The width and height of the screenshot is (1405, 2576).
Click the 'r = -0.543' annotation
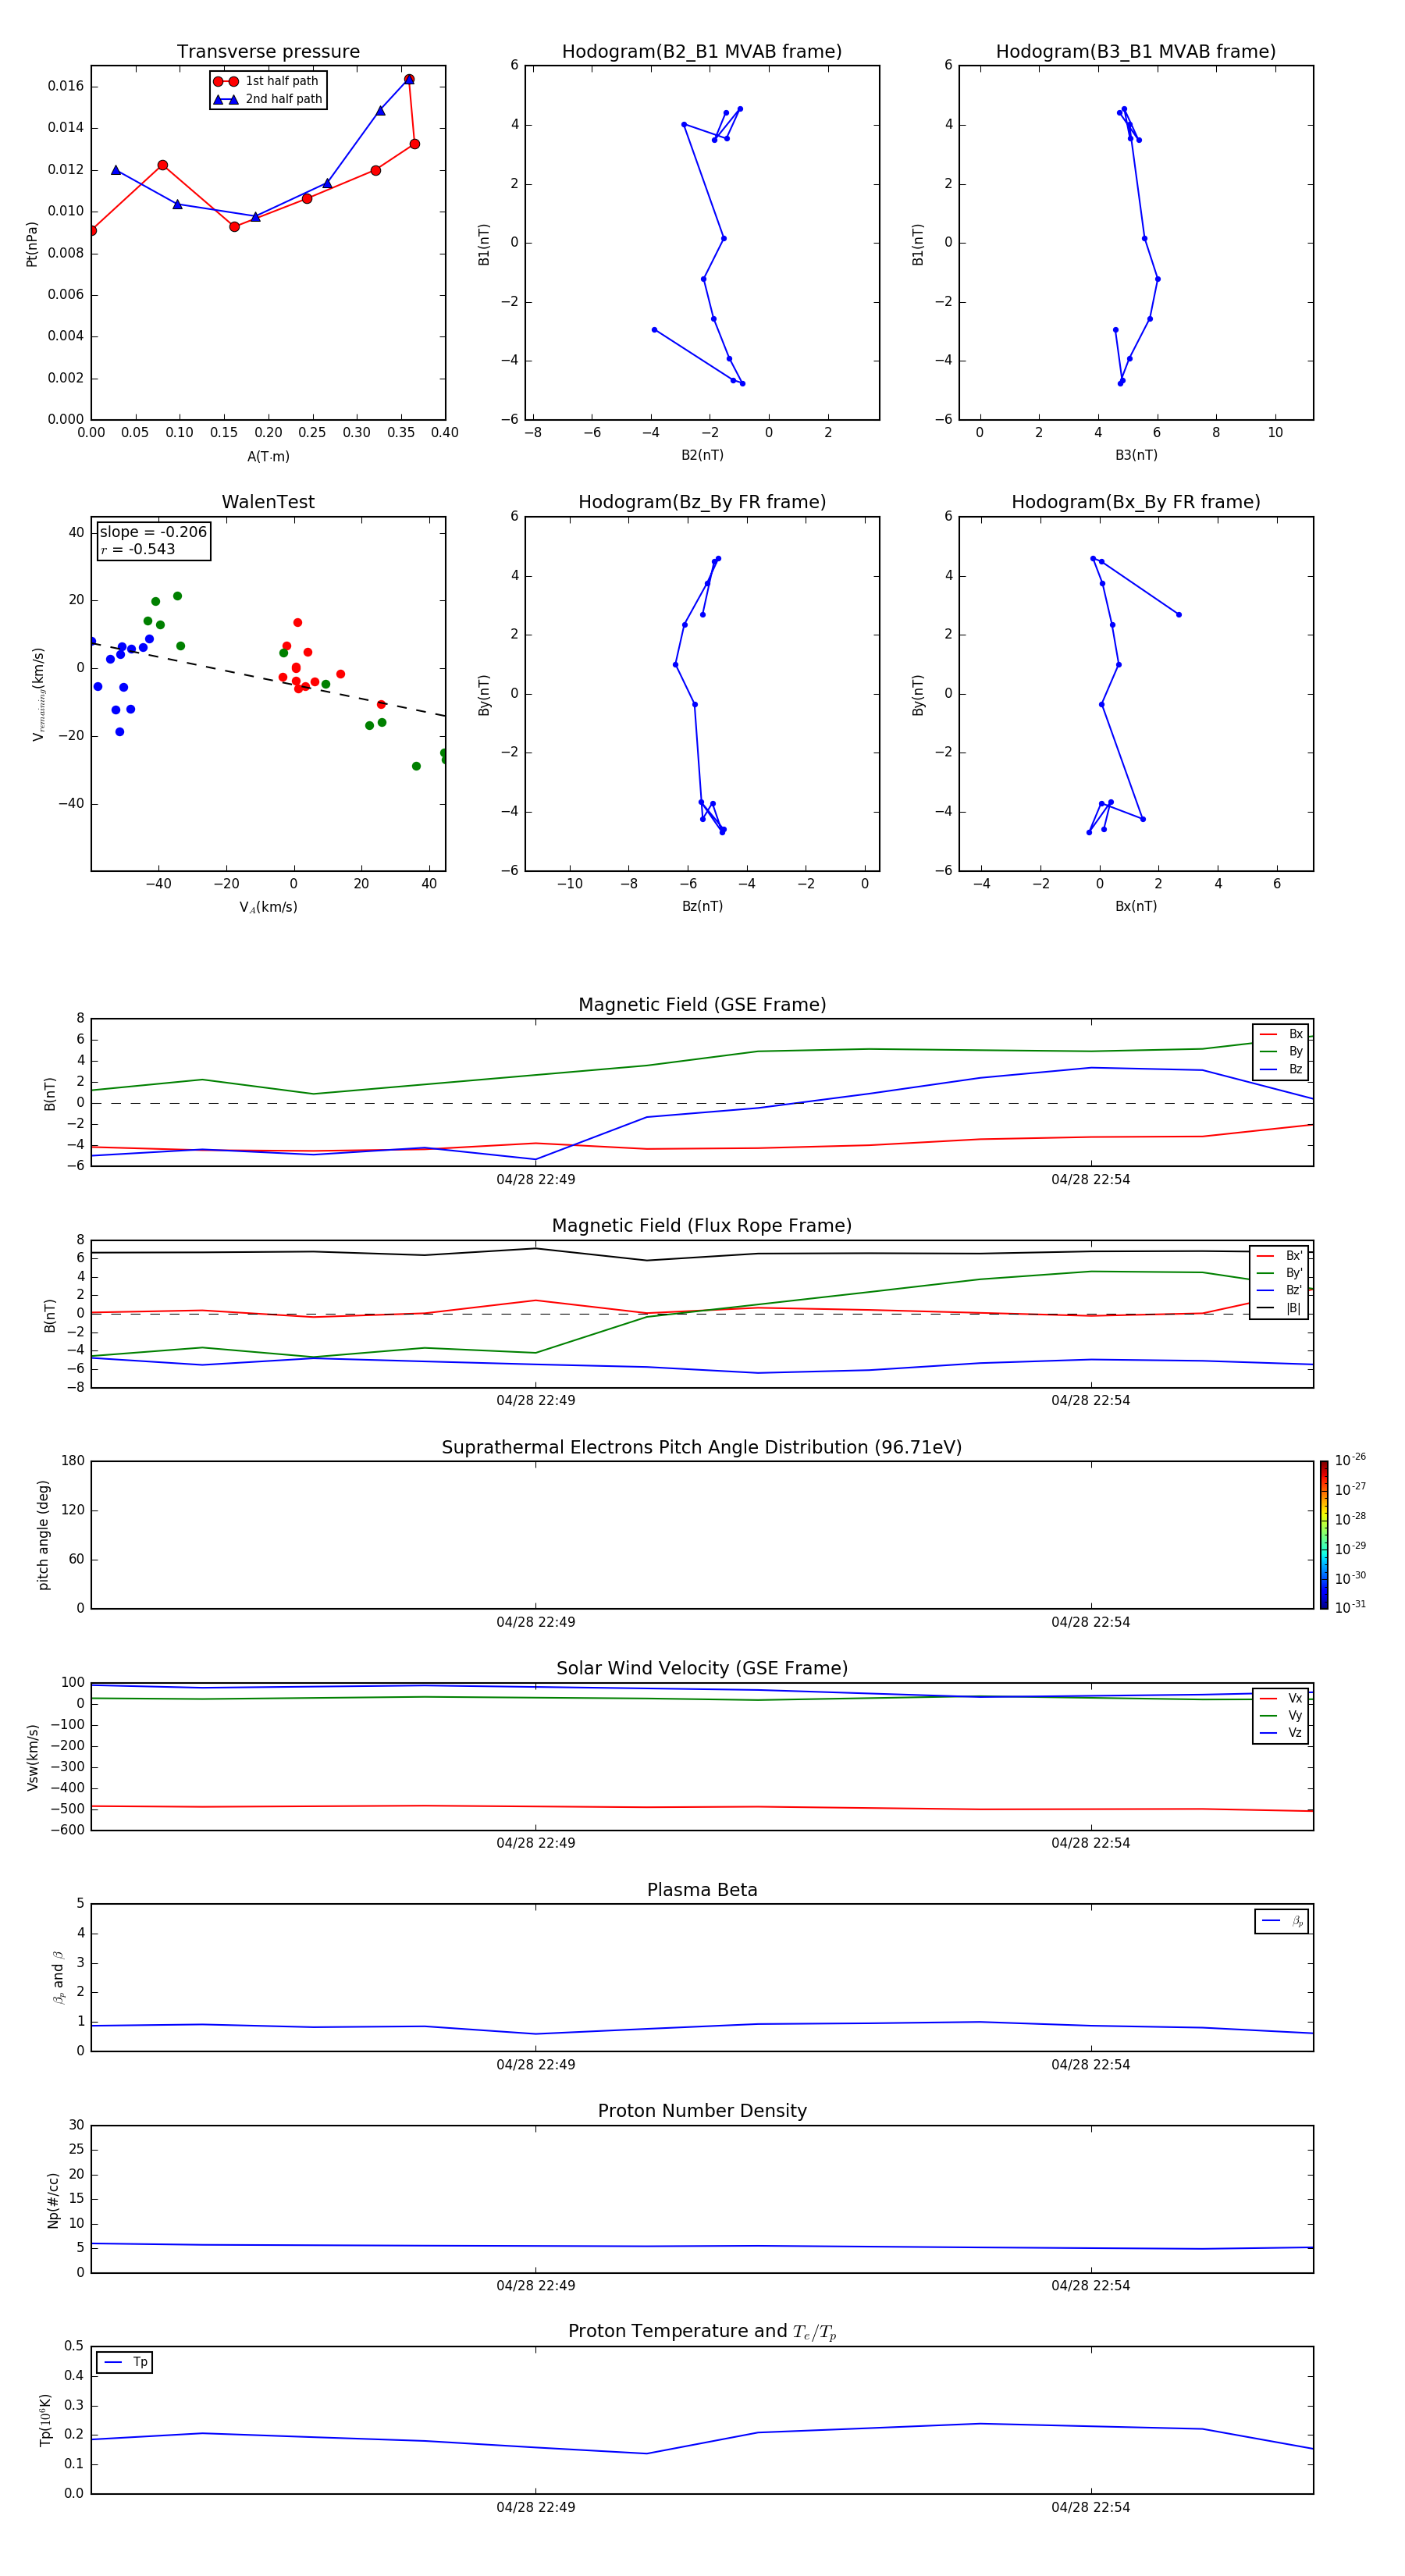138,549
